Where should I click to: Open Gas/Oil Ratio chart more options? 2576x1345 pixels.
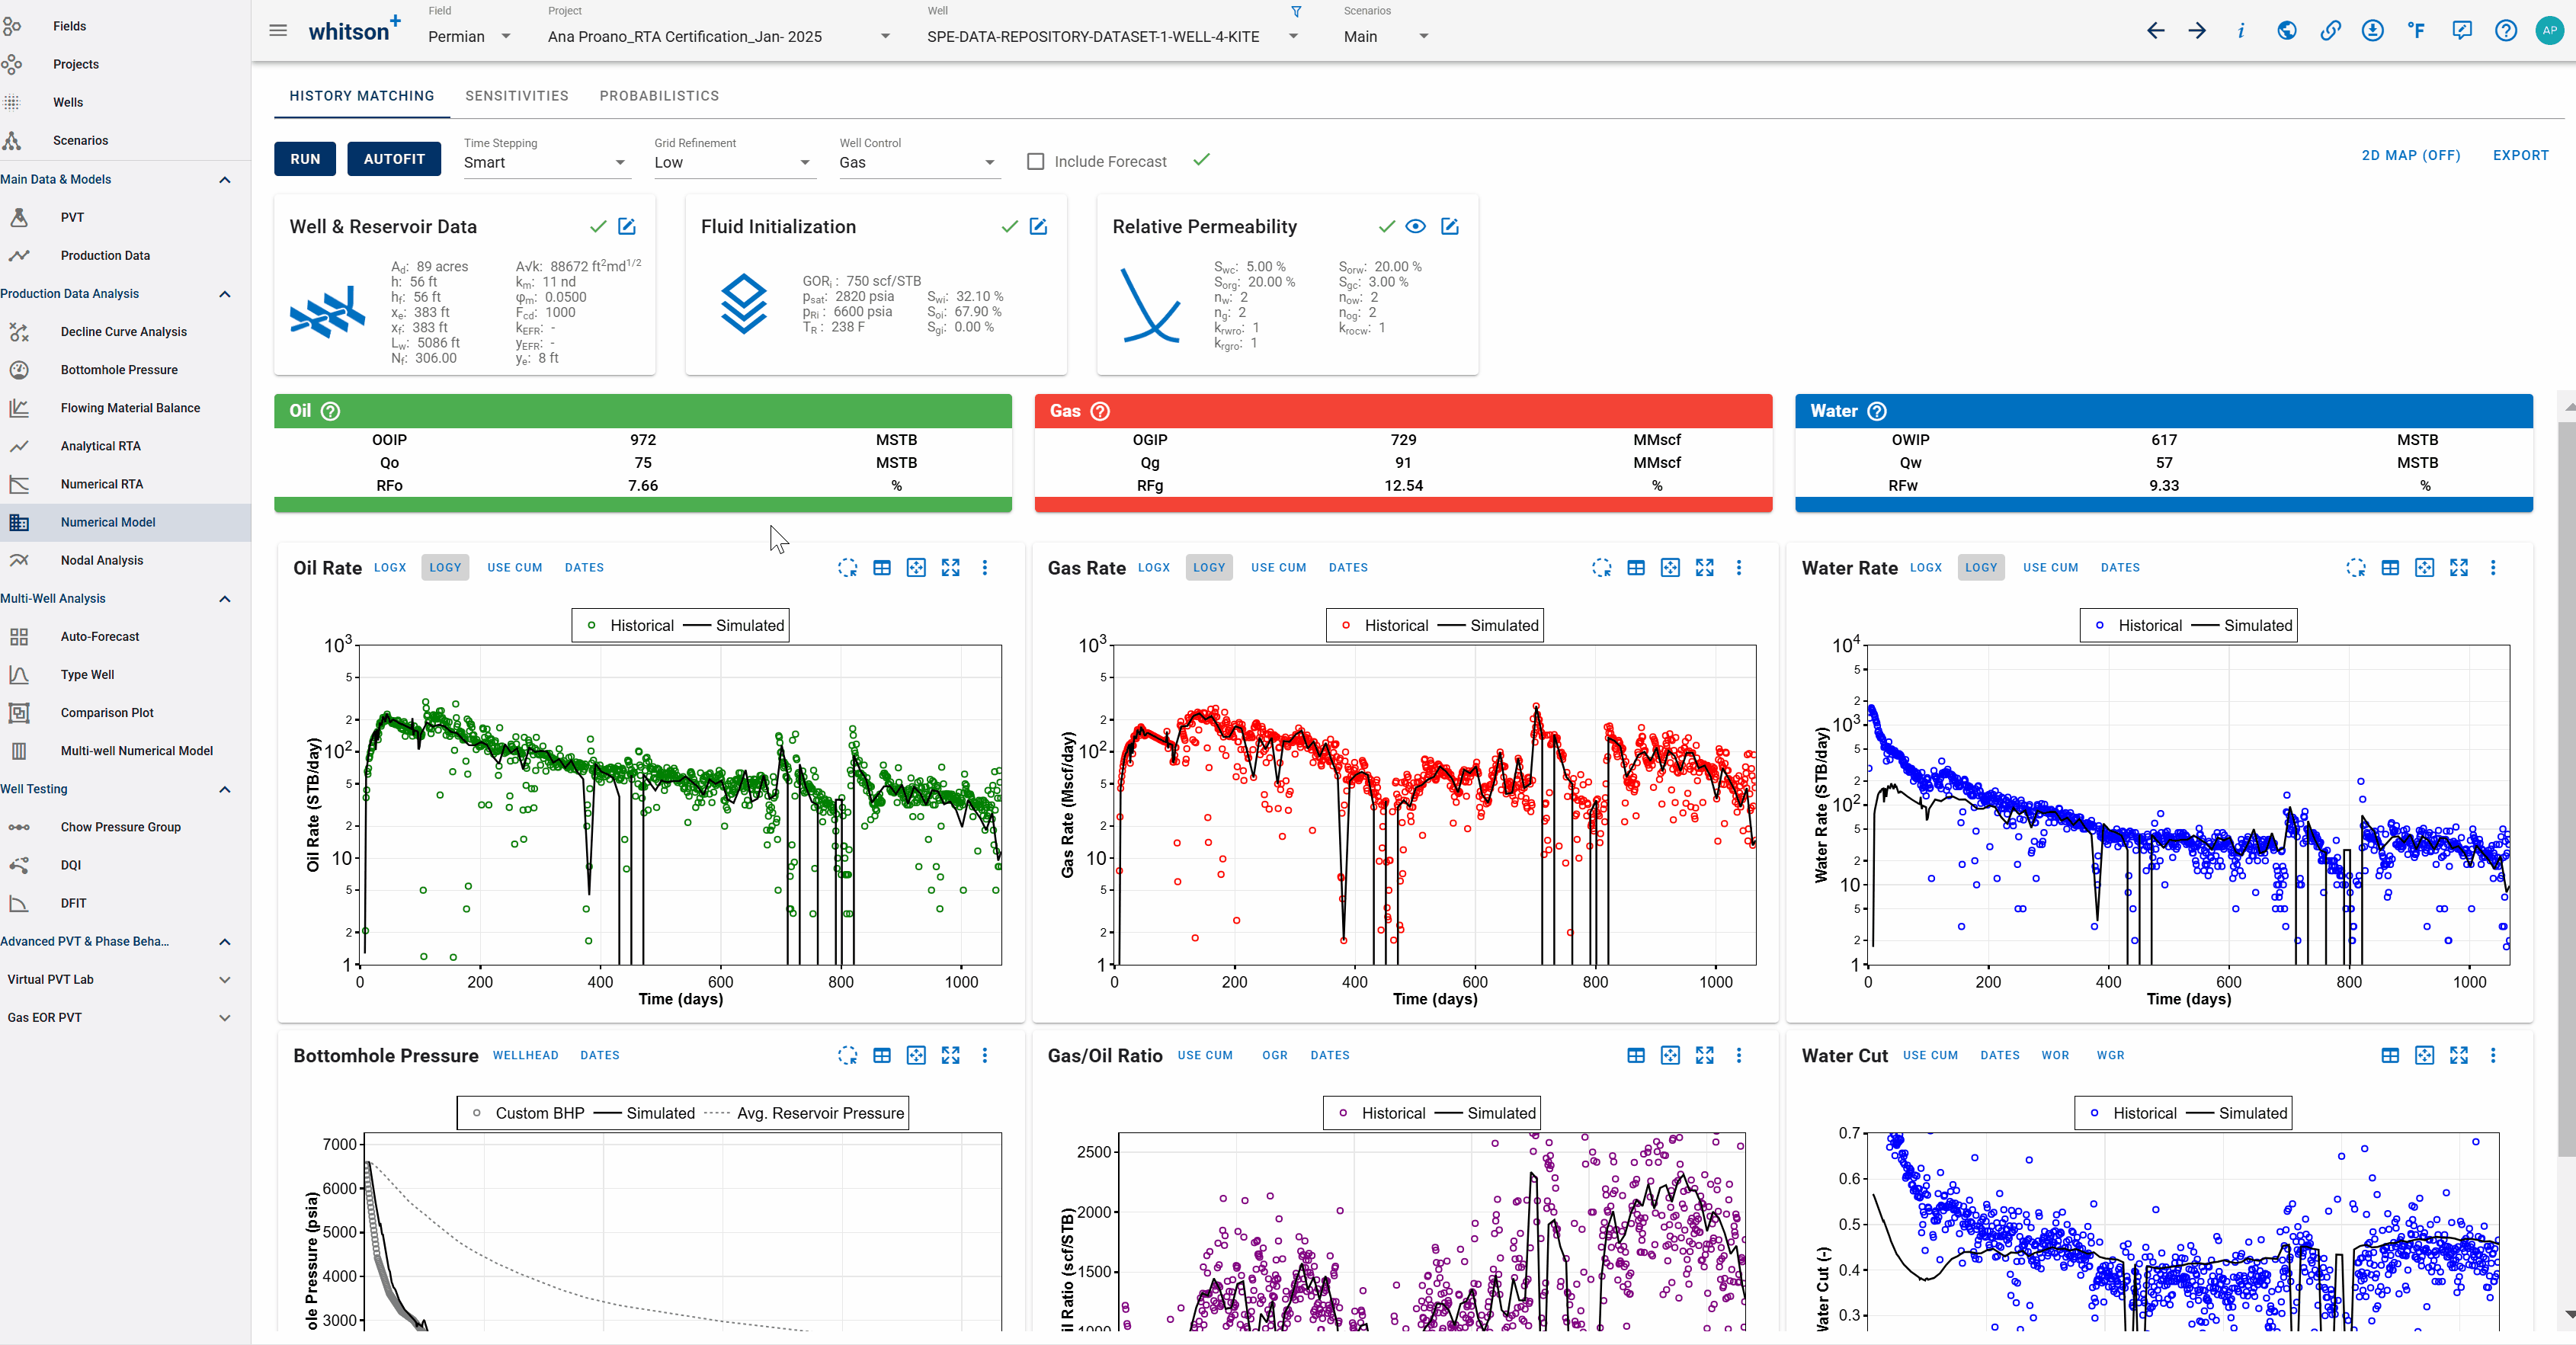point(1739,1055)
